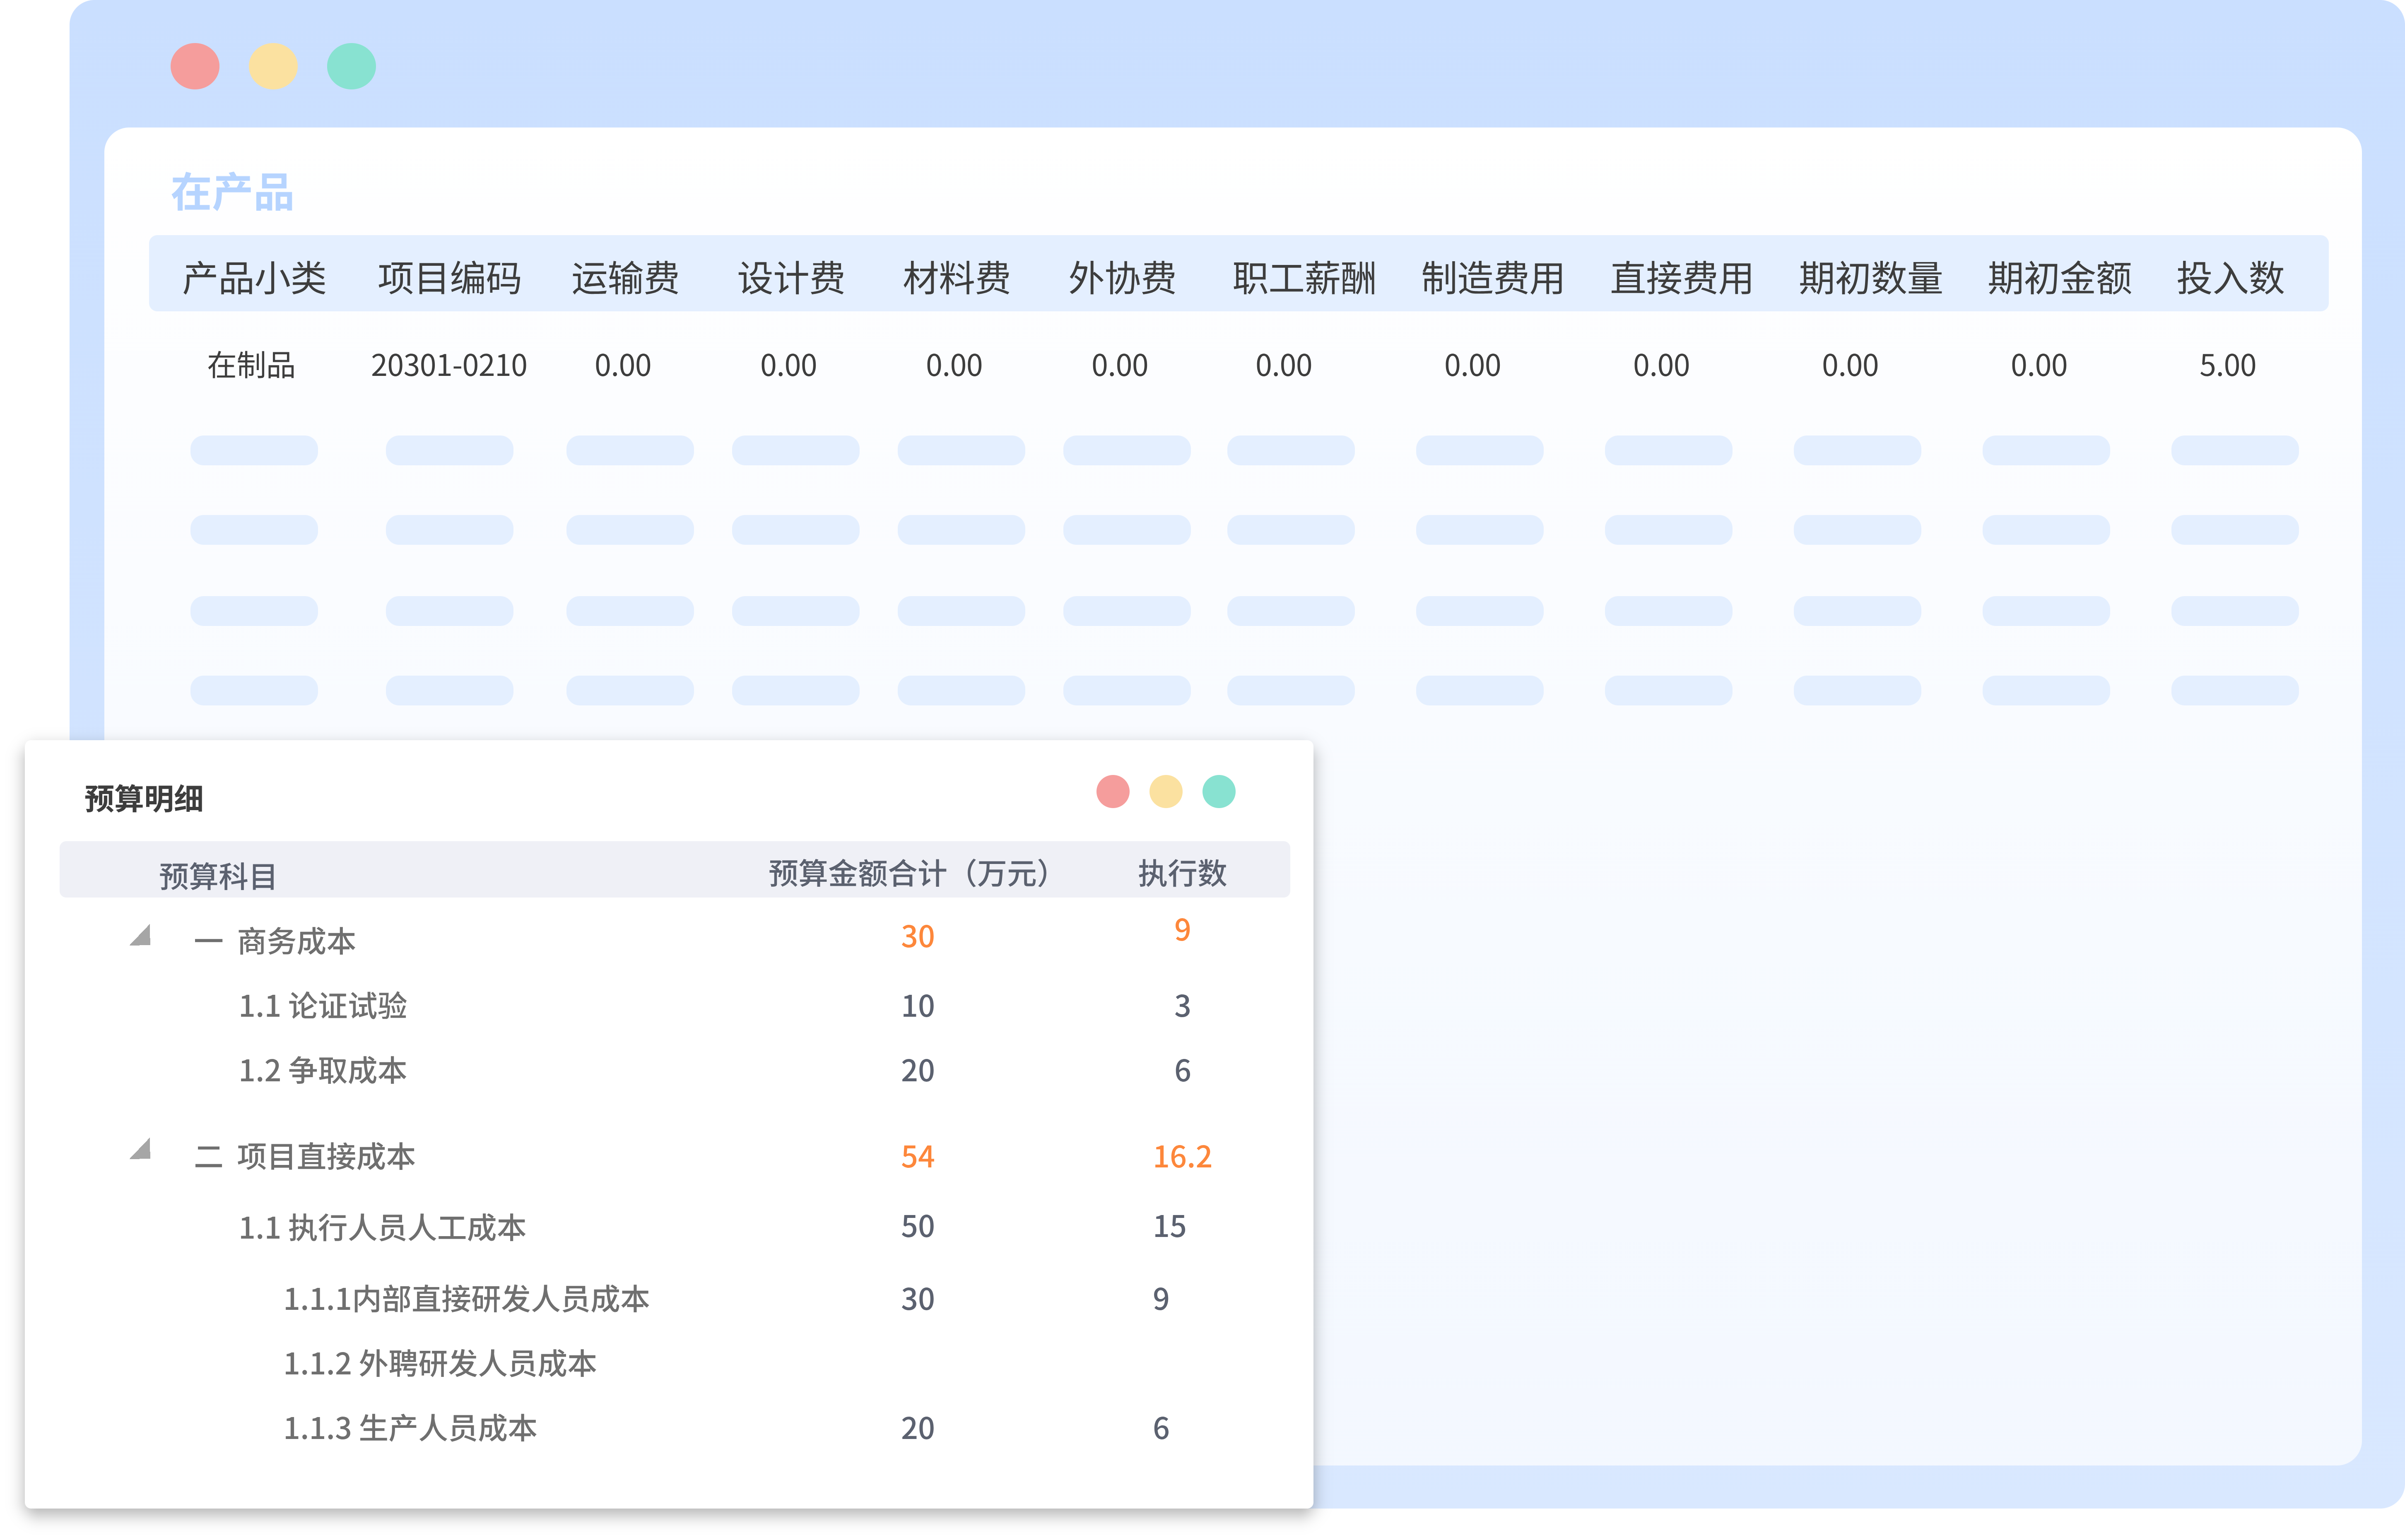Click green dot in main window titlebar
Screen dimensions: 2405x1540
pos(351,66)
